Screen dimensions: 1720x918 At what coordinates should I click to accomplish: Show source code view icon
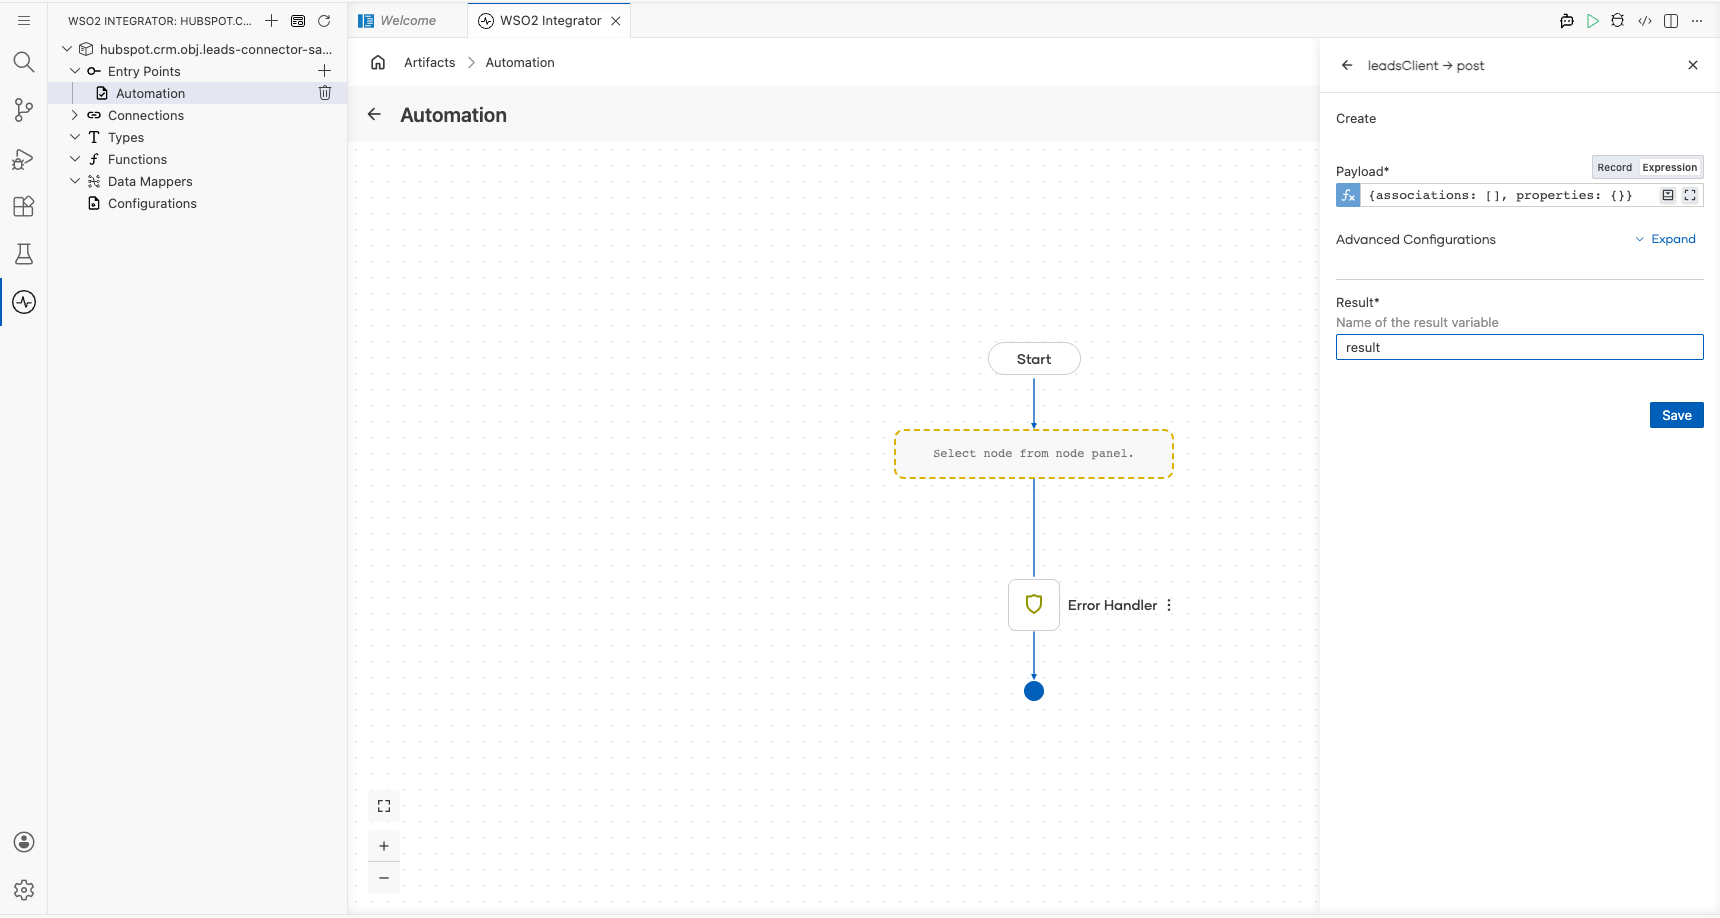click(1645, 20)
